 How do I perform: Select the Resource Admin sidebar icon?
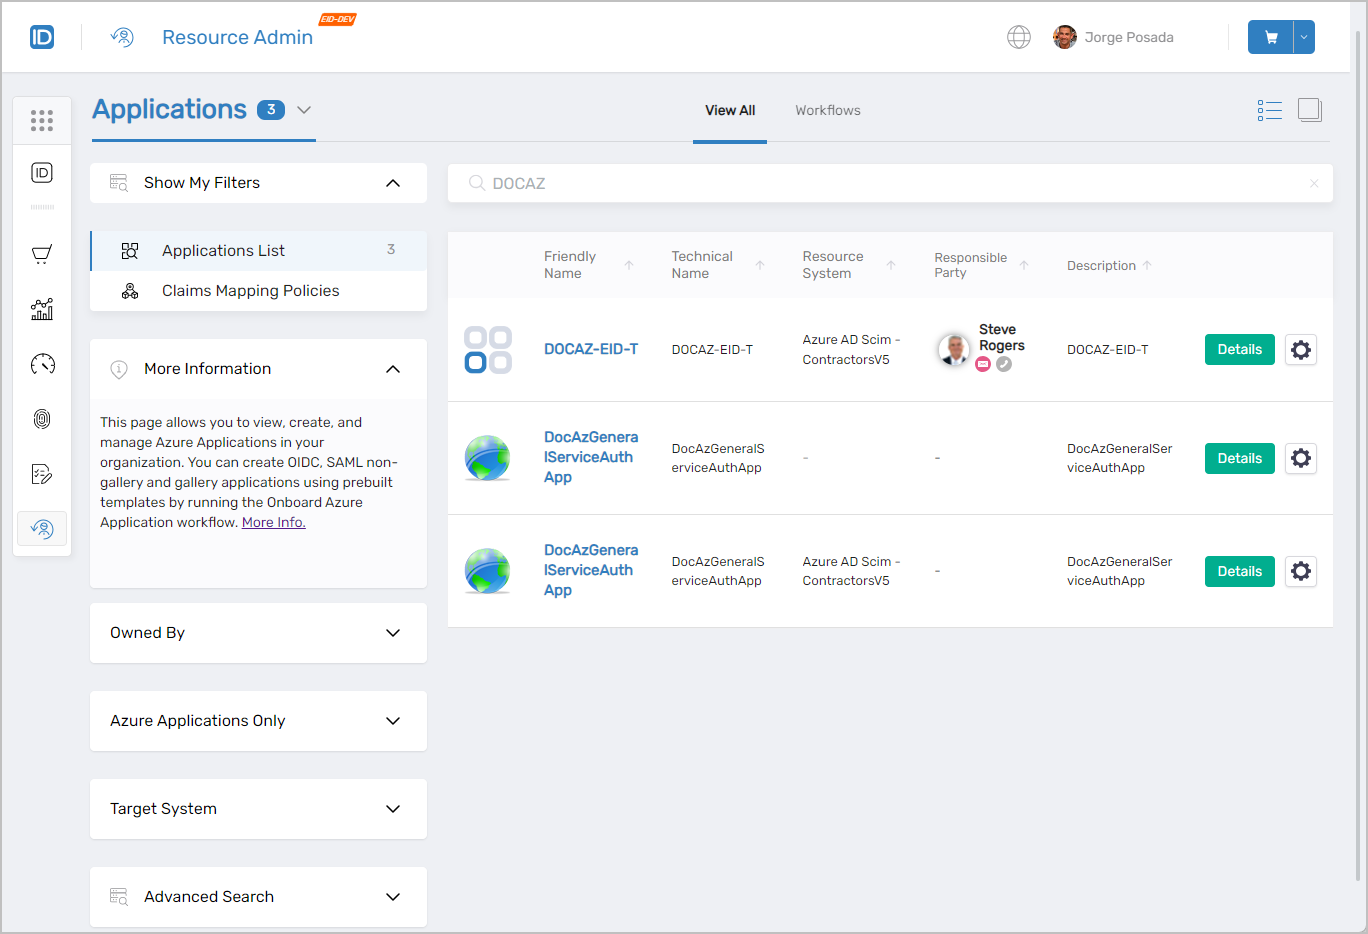click(x=41, y=528)
